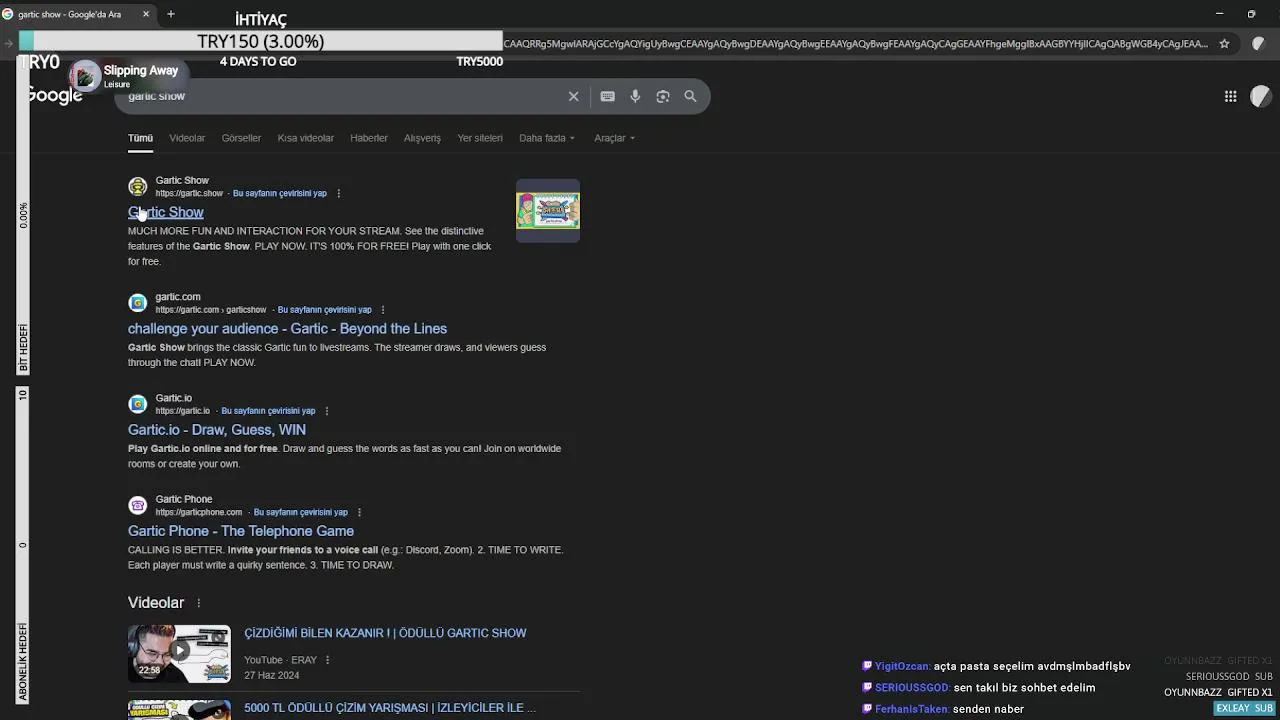
Task: Clear the search box with the X icon
Action: [574, 97]
